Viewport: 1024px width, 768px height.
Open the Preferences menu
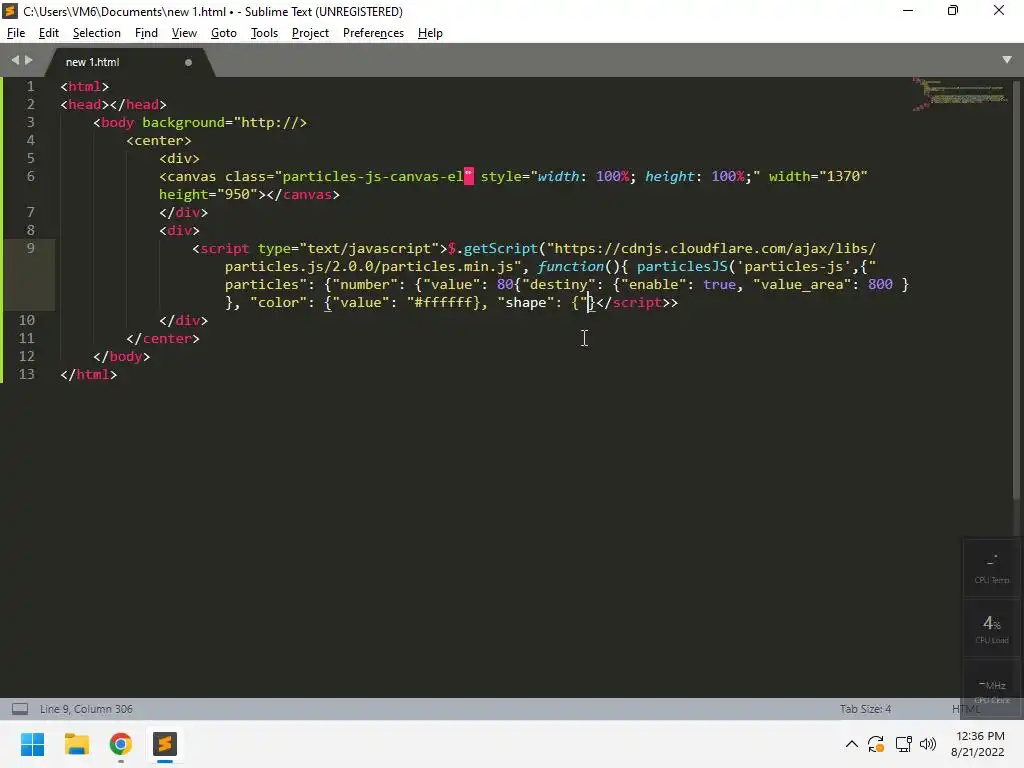tap(373, 33)
